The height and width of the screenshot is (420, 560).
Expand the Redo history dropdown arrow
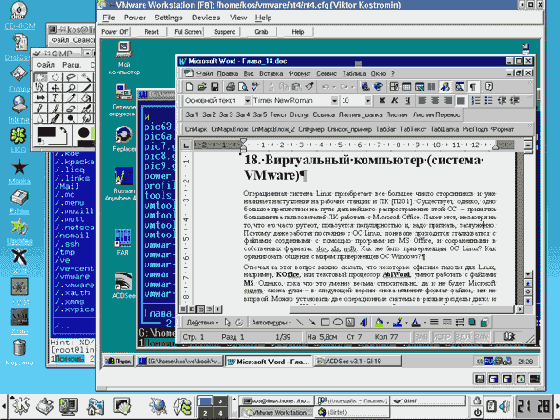pos(352,87)
